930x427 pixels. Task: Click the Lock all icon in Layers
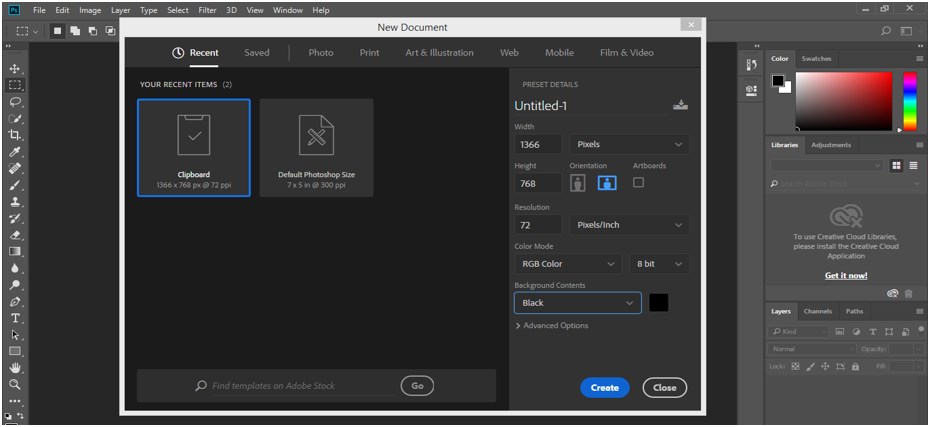point(855,367)
